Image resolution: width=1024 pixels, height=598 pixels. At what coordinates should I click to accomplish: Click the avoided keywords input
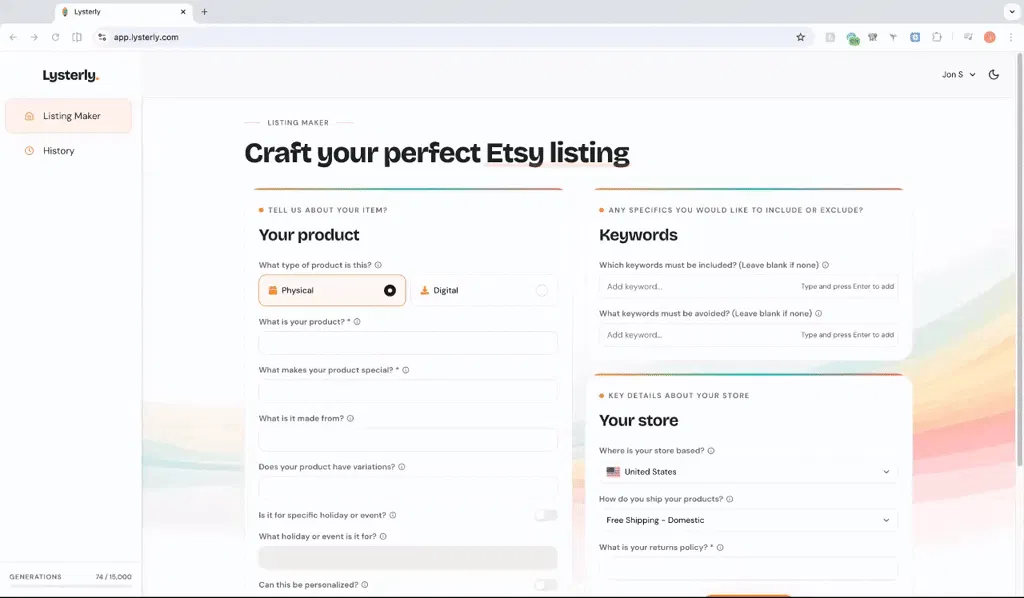click(748, 335)
